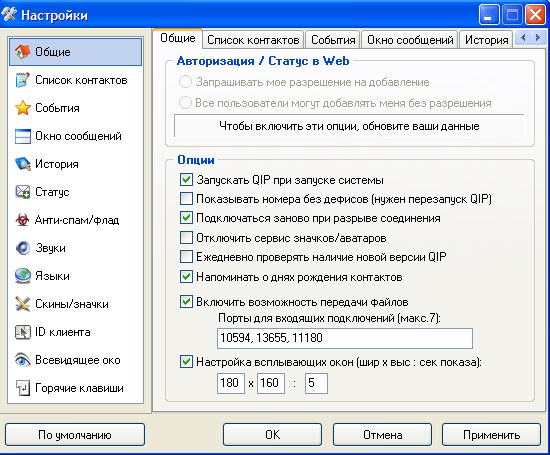The height and width of the screenshot is (455, 550).
Task: Switch to the Общие tab
Action: point(178,38)
